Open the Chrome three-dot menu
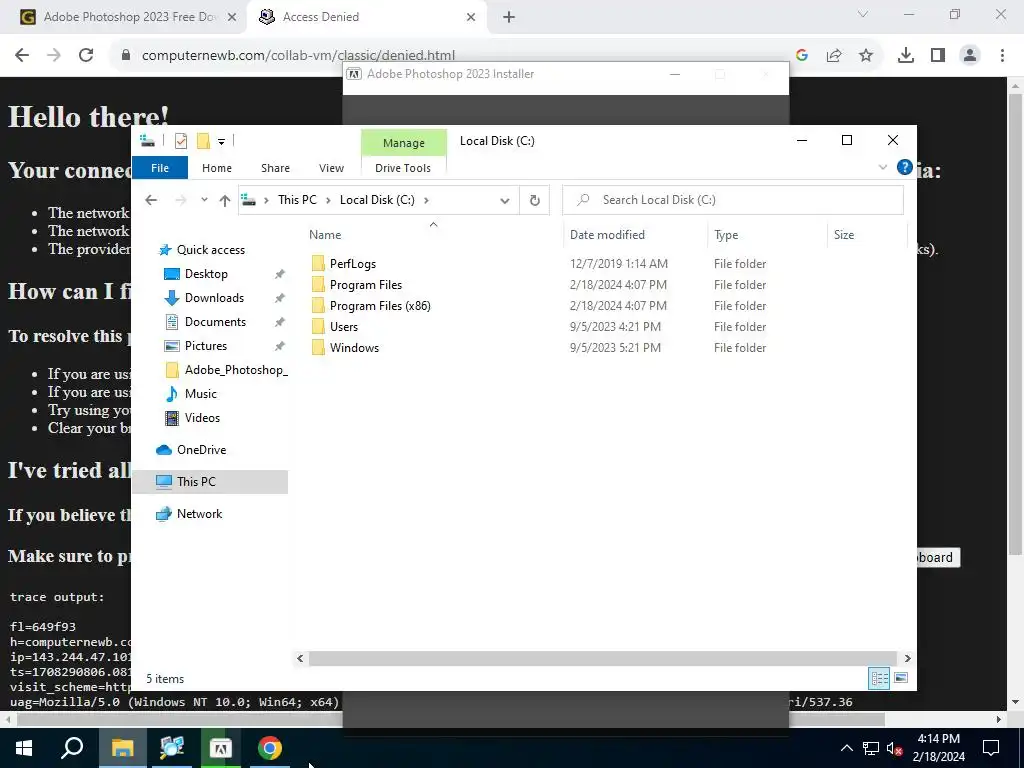 (1002, 56)
